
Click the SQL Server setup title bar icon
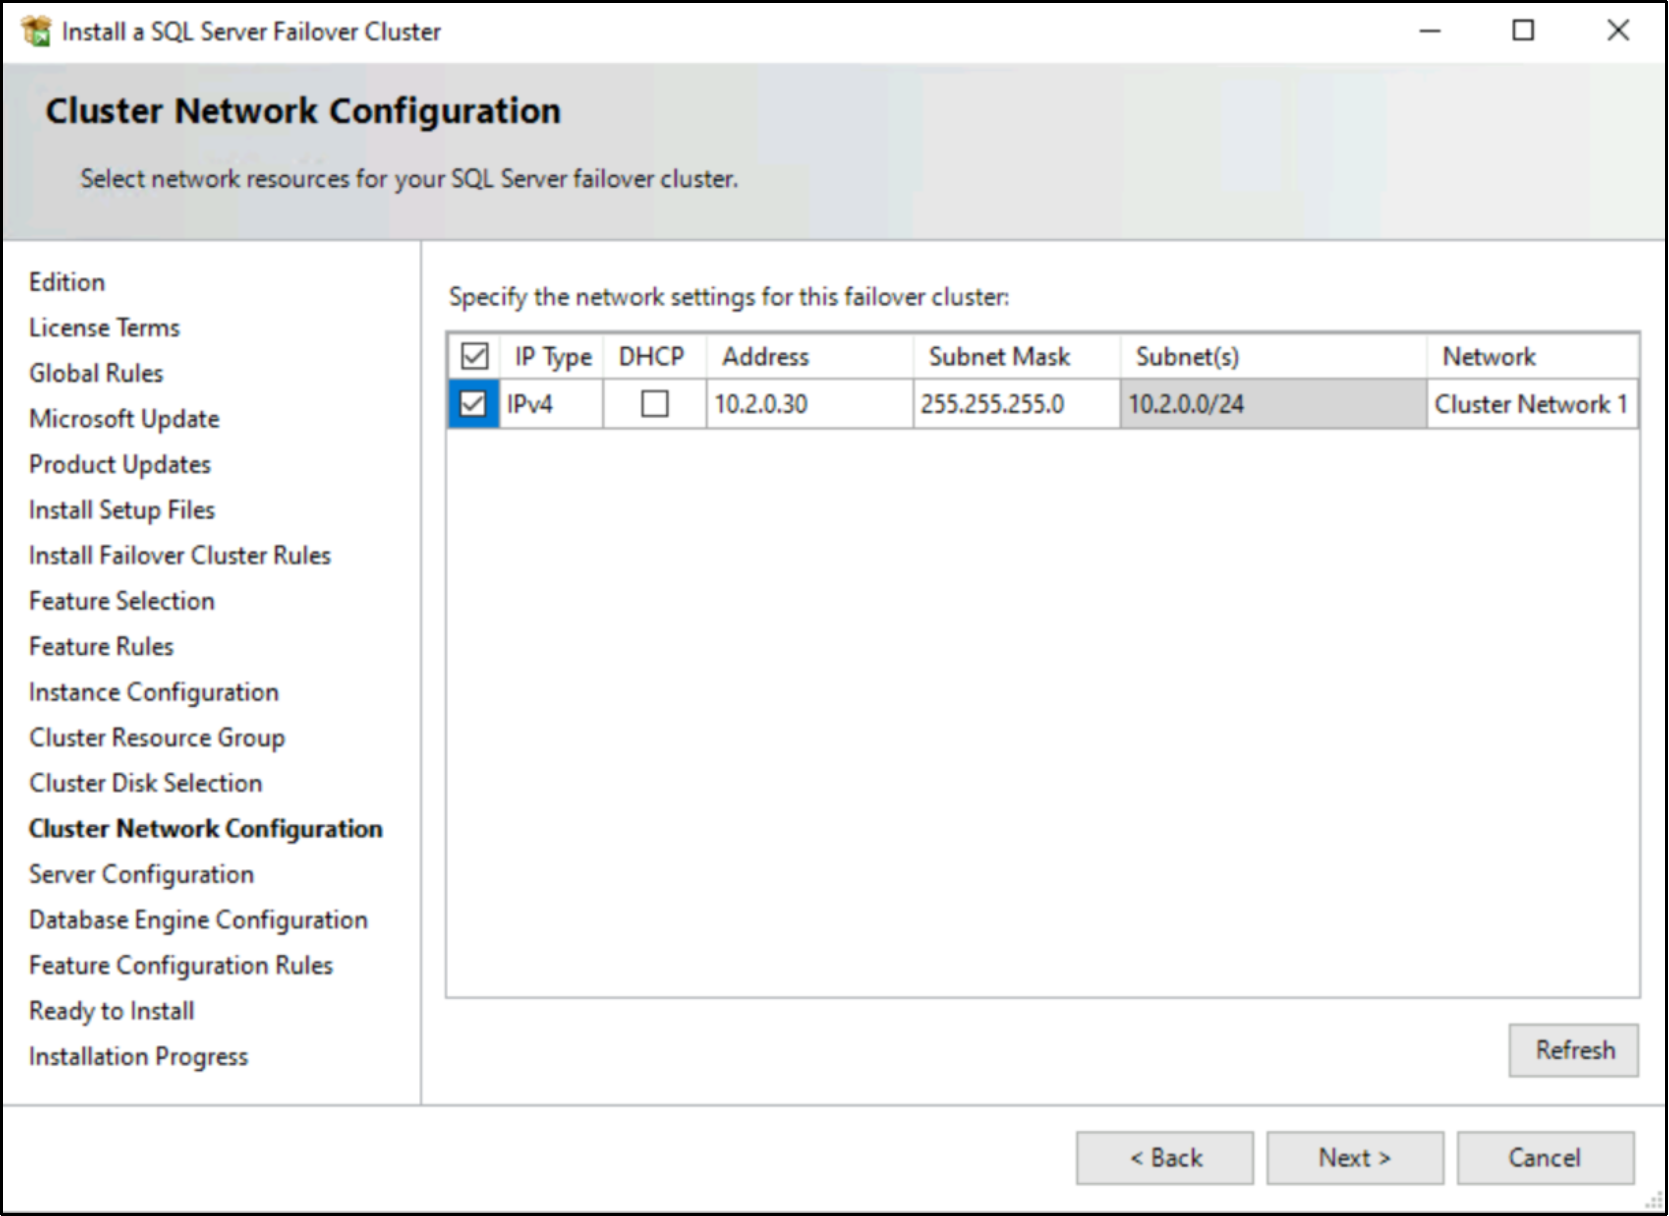(x=35, y=31)
